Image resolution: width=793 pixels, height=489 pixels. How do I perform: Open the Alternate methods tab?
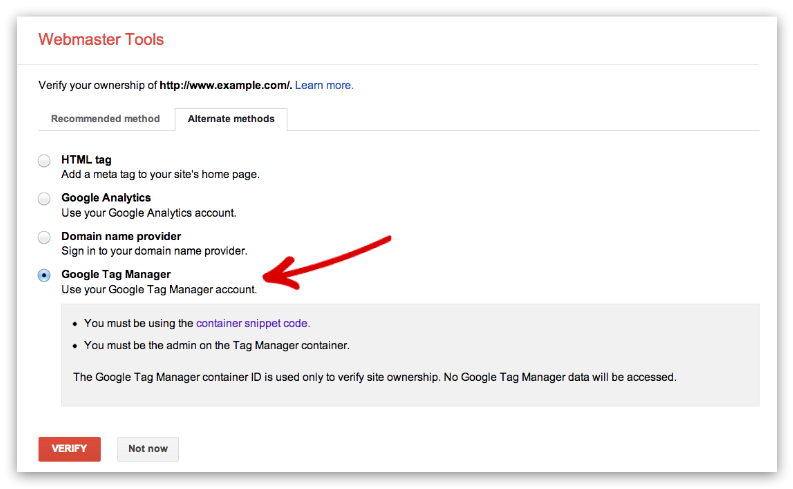coord(231,118)
